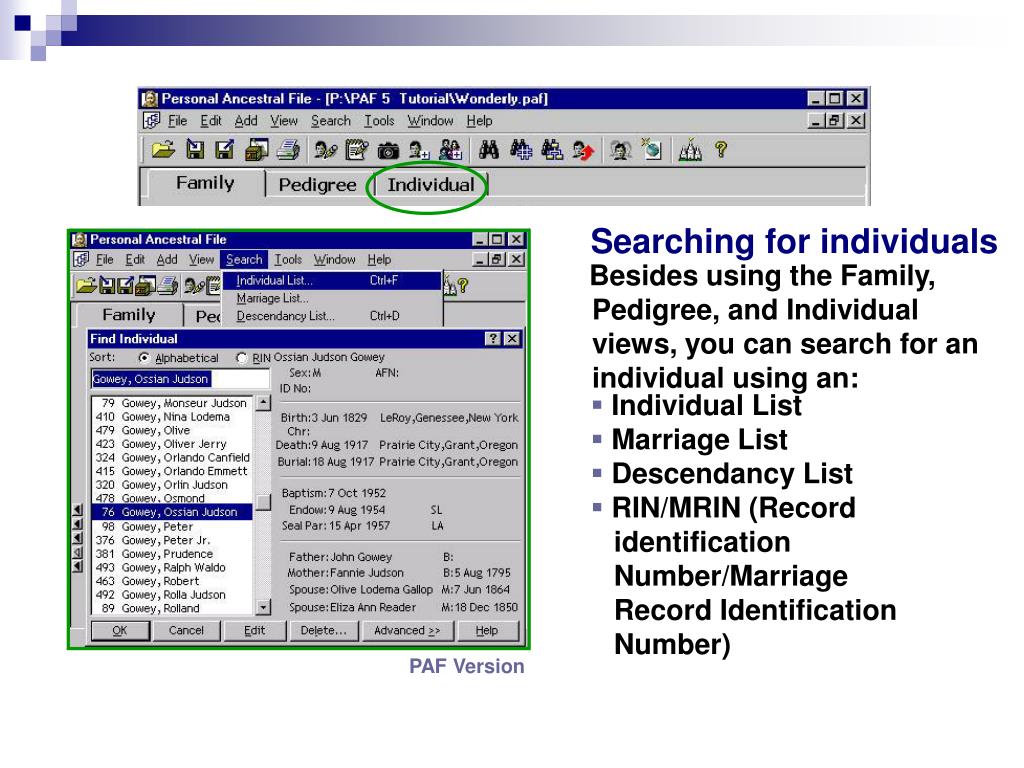The width and height of the screenshot is (1024, 768).
Task: Select list row '376 Gowey, Peter Jr.'
Action: pos(172,541)
